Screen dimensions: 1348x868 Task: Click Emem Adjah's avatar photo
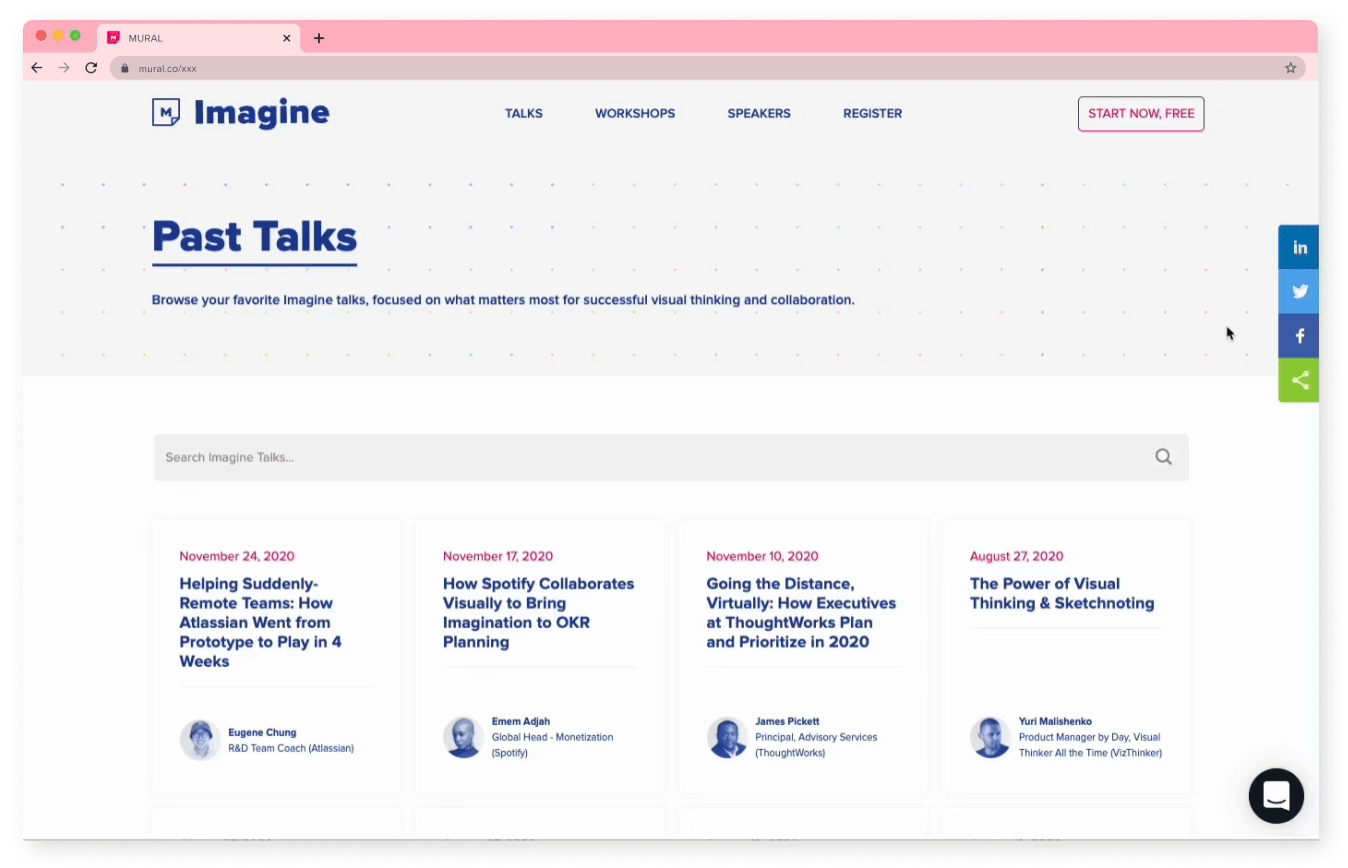pos(463,737)
